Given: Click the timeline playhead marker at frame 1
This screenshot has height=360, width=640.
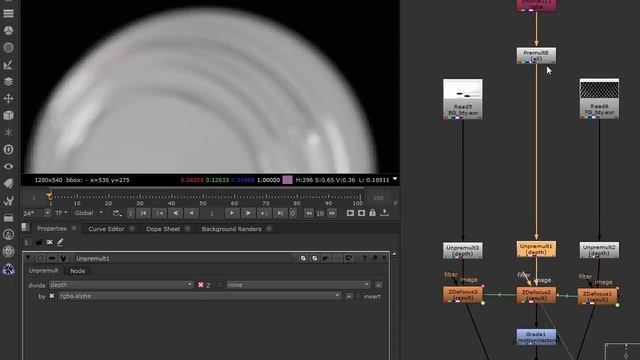Looking at the screenshot, I should (50, 196).
